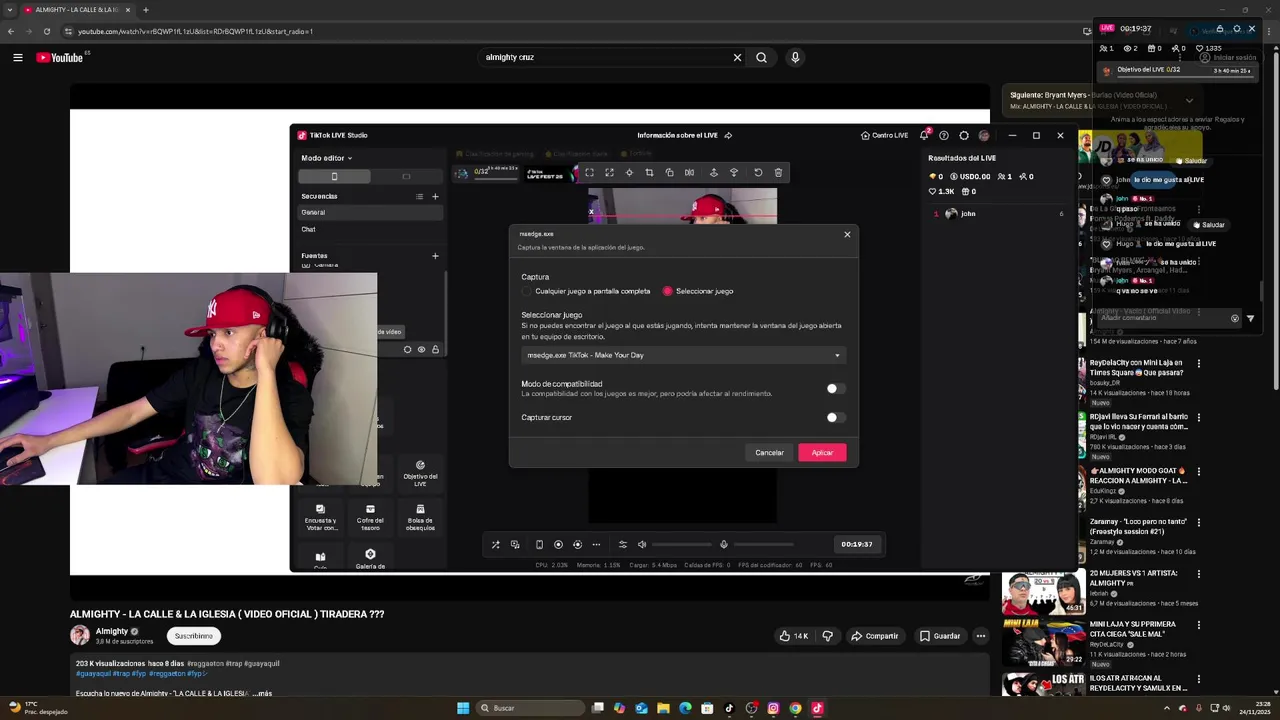Open the three-dots more options in the bottom bar
Image resolution: width=1280 pixels, height=720 pixels.
pos(596,544)
